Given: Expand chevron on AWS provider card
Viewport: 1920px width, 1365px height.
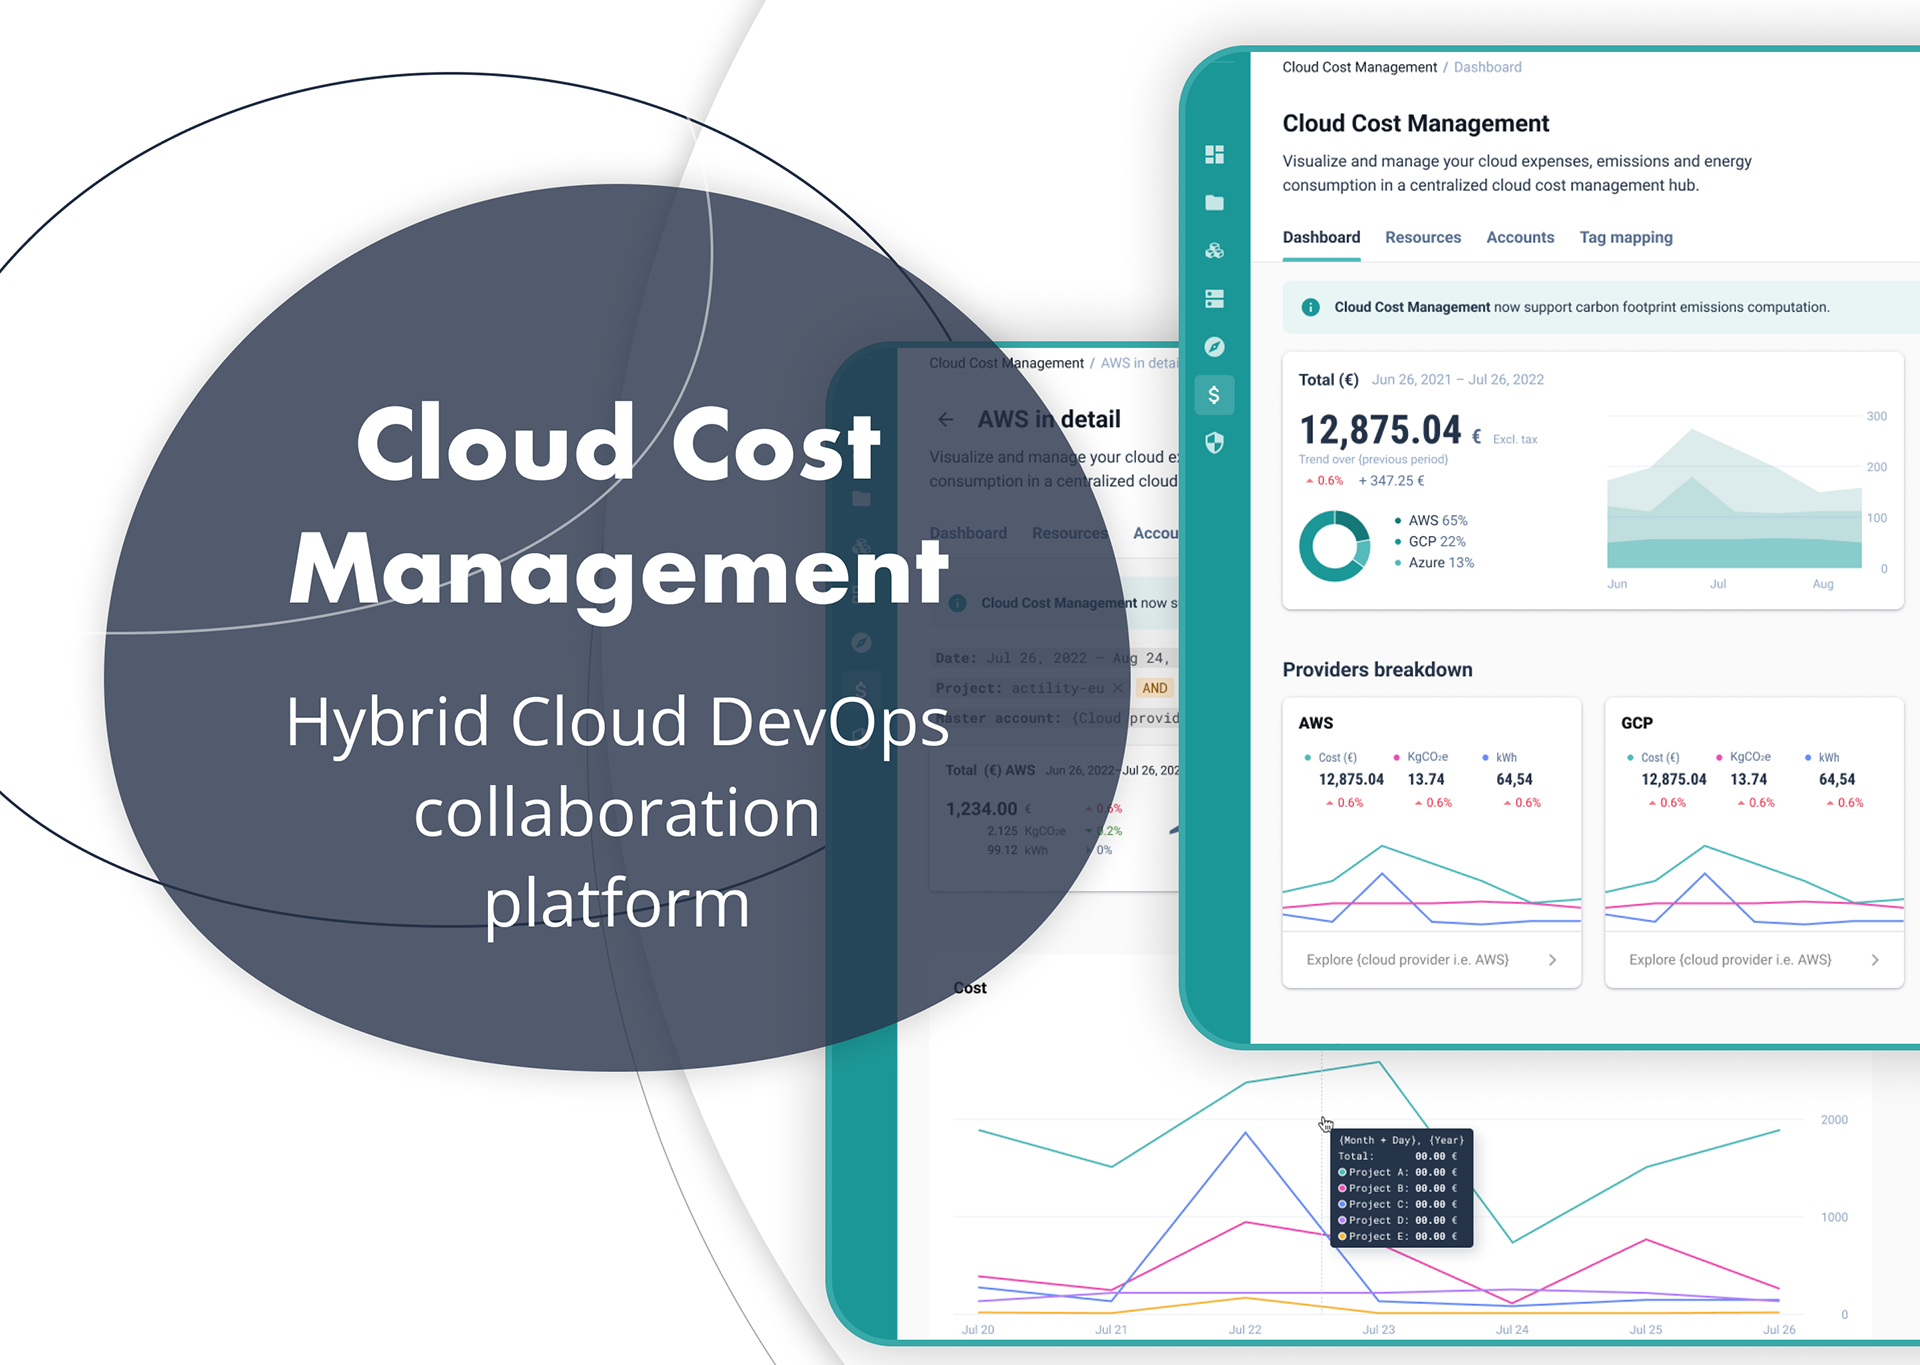Looking at the screenshot, I should coord(1552,960).
